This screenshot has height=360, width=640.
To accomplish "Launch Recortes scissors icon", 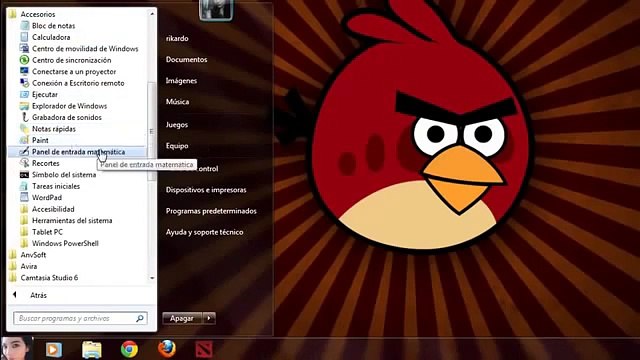I will 24,163.
